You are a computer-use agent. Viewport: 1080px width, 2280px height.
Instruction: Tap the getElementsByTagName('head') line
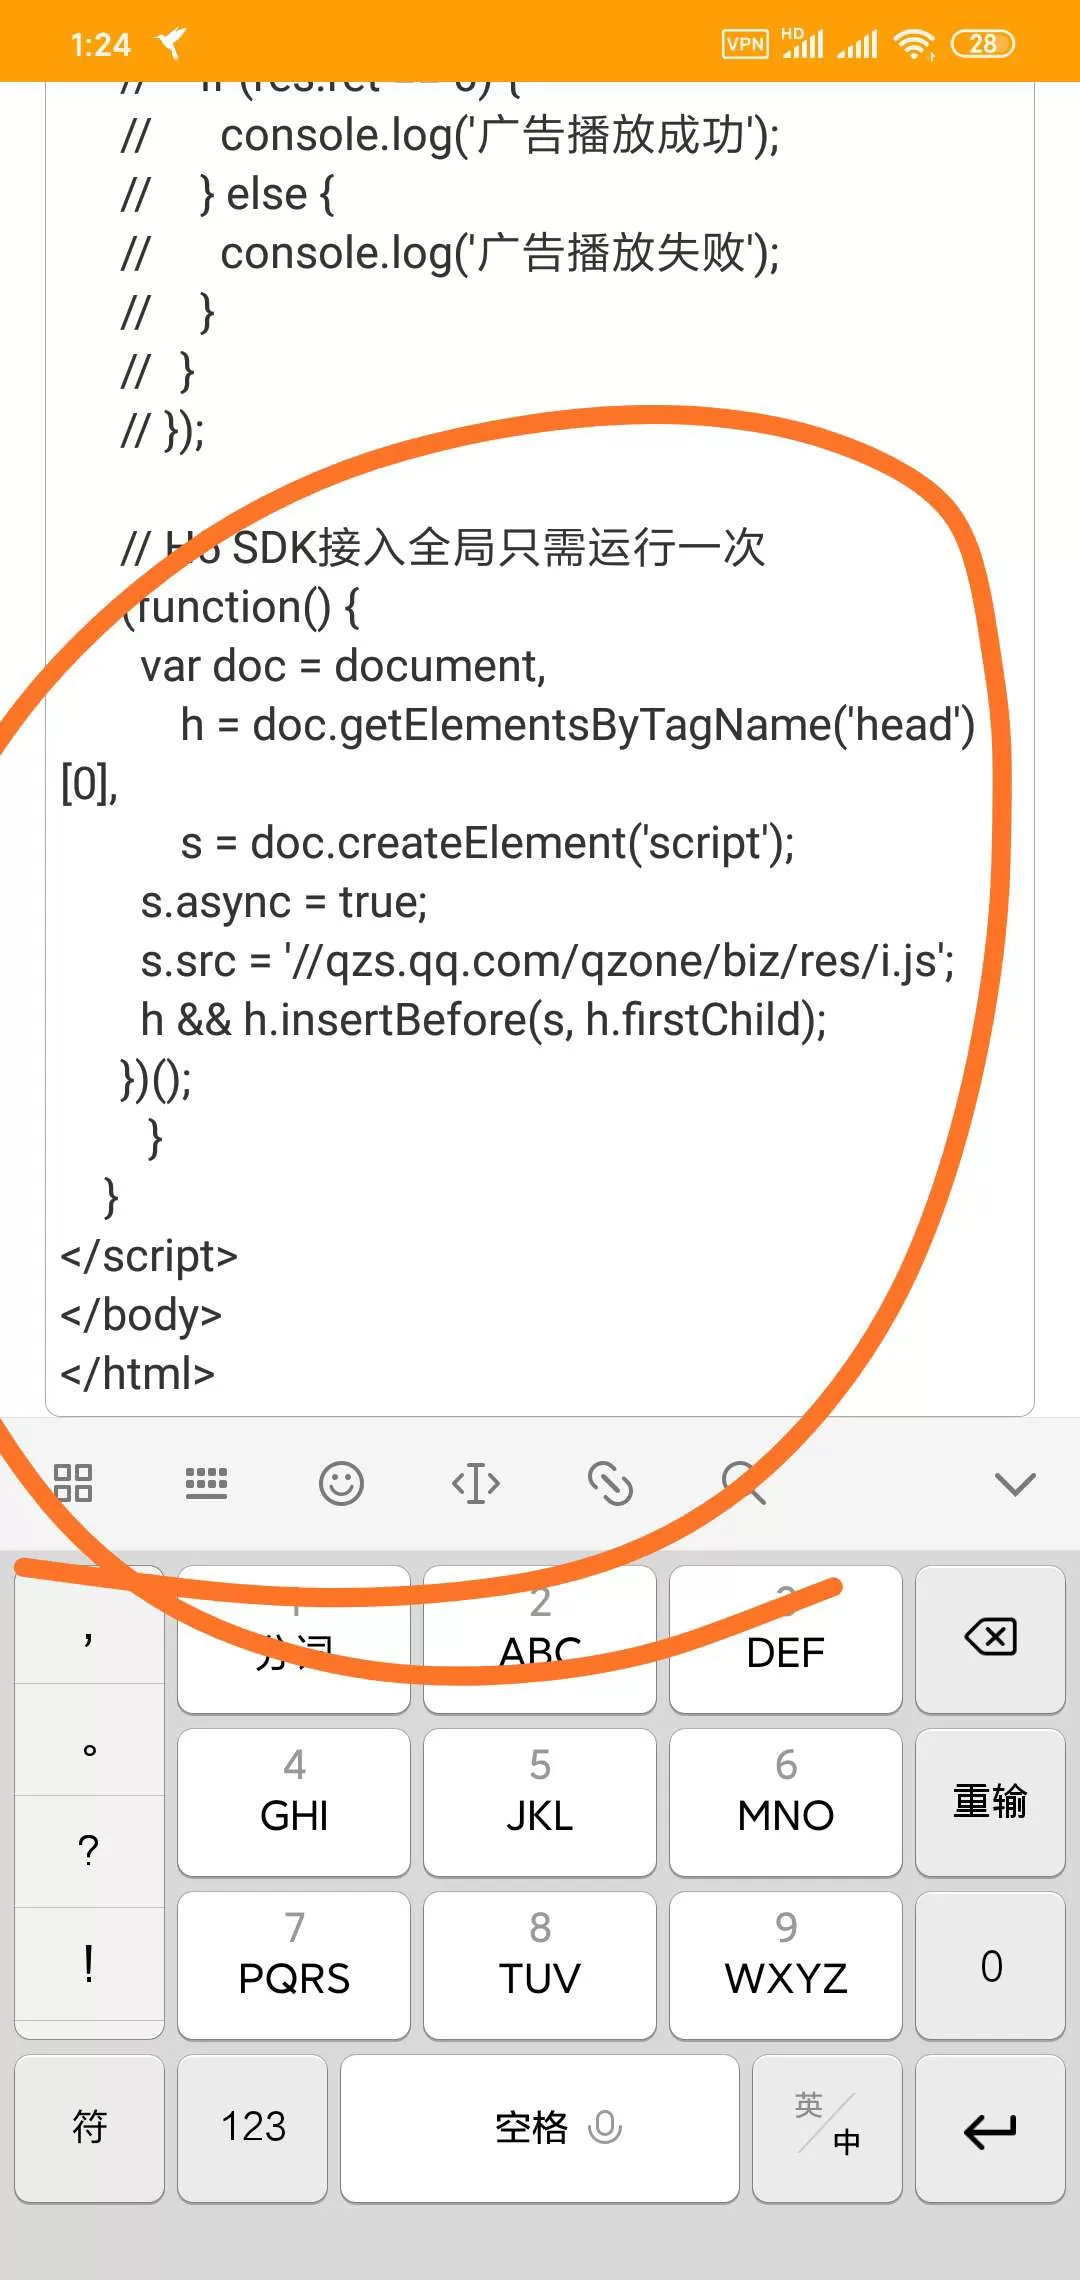[x=577, y=726]
